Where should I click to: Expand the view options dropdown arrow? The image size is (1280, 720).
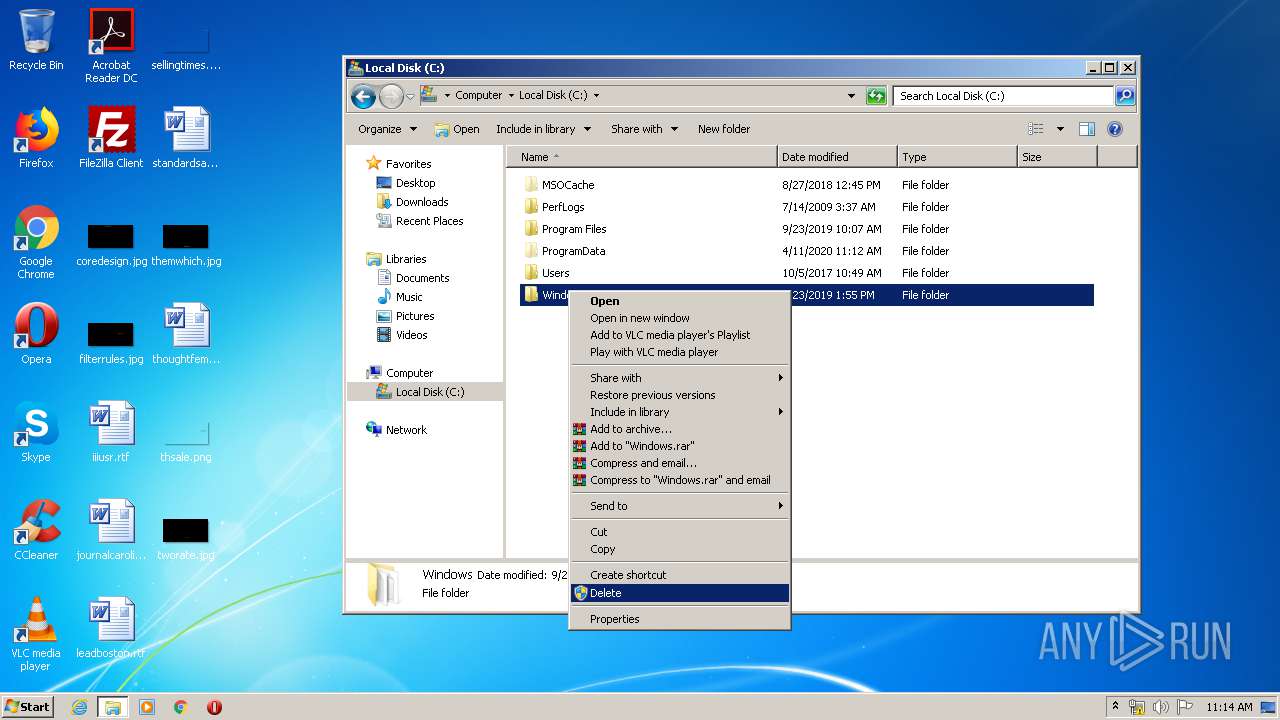tap(1060, 129)
